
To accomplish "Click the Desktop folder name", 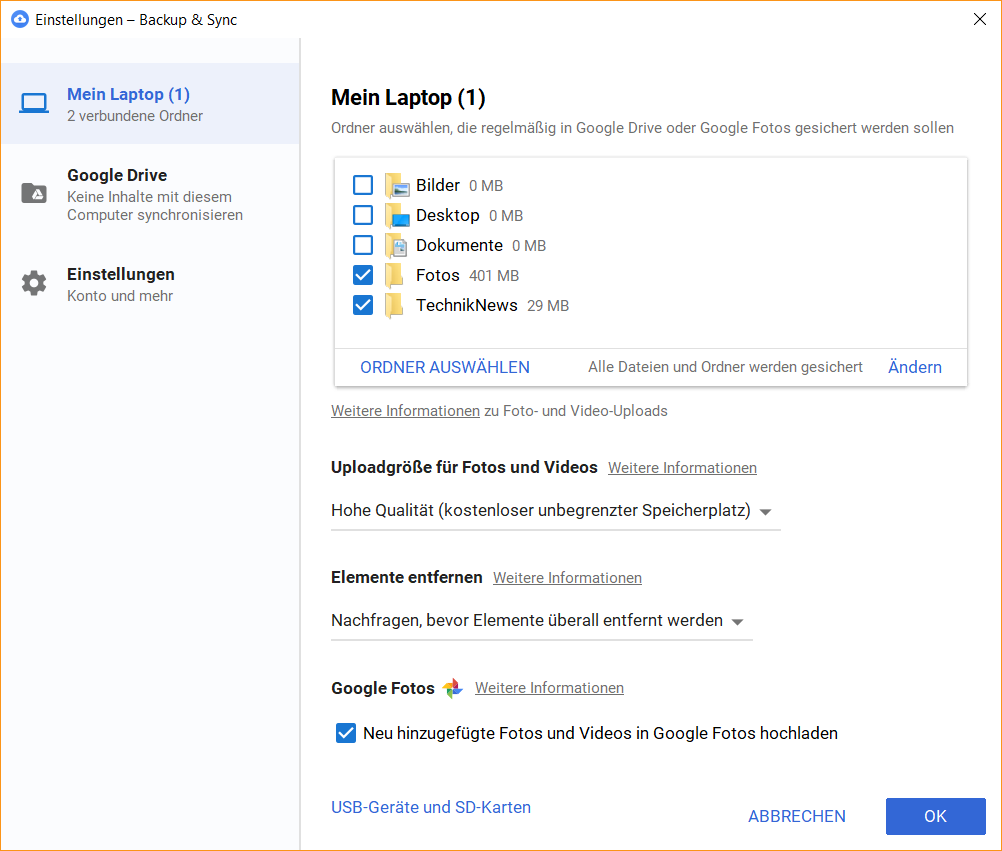I will click(x=447, y=215).
